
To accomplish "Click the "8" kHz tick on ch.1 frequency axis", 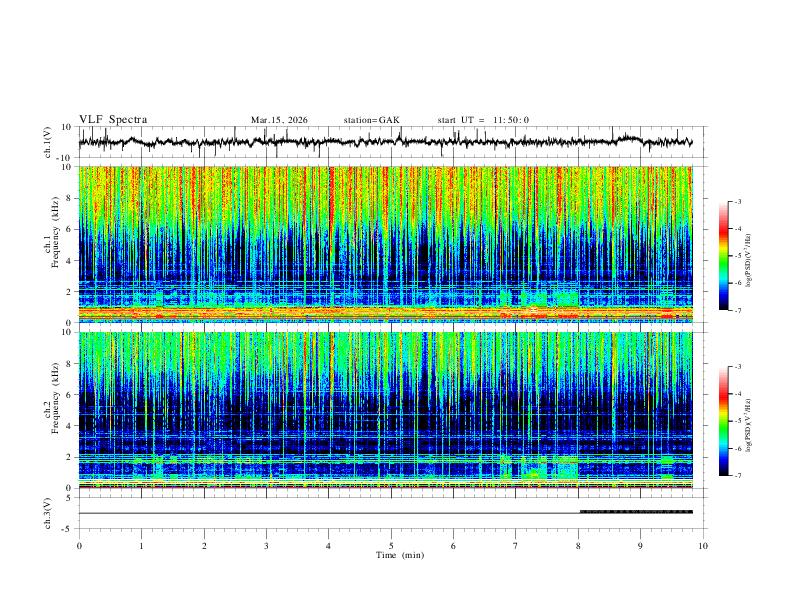I will tap(70, 198).
